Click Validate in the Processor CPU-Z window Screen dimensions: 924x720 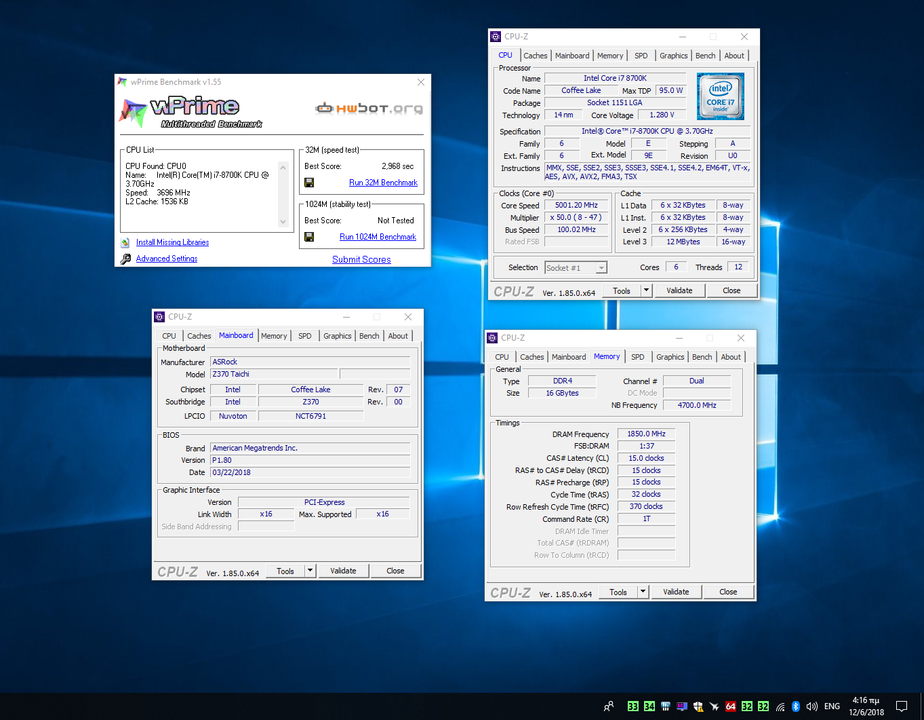pos(679,290)
